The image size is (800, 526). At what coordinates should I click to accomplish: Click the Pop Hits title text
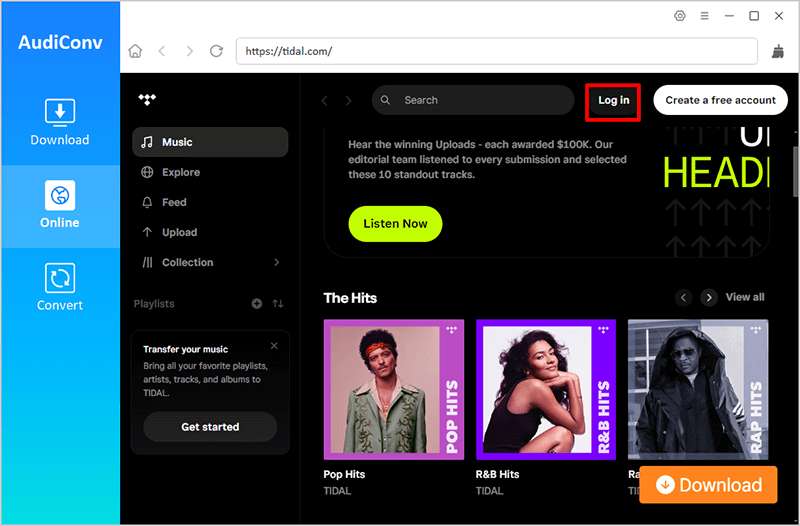pyautogui.click(x=344, y=474)
